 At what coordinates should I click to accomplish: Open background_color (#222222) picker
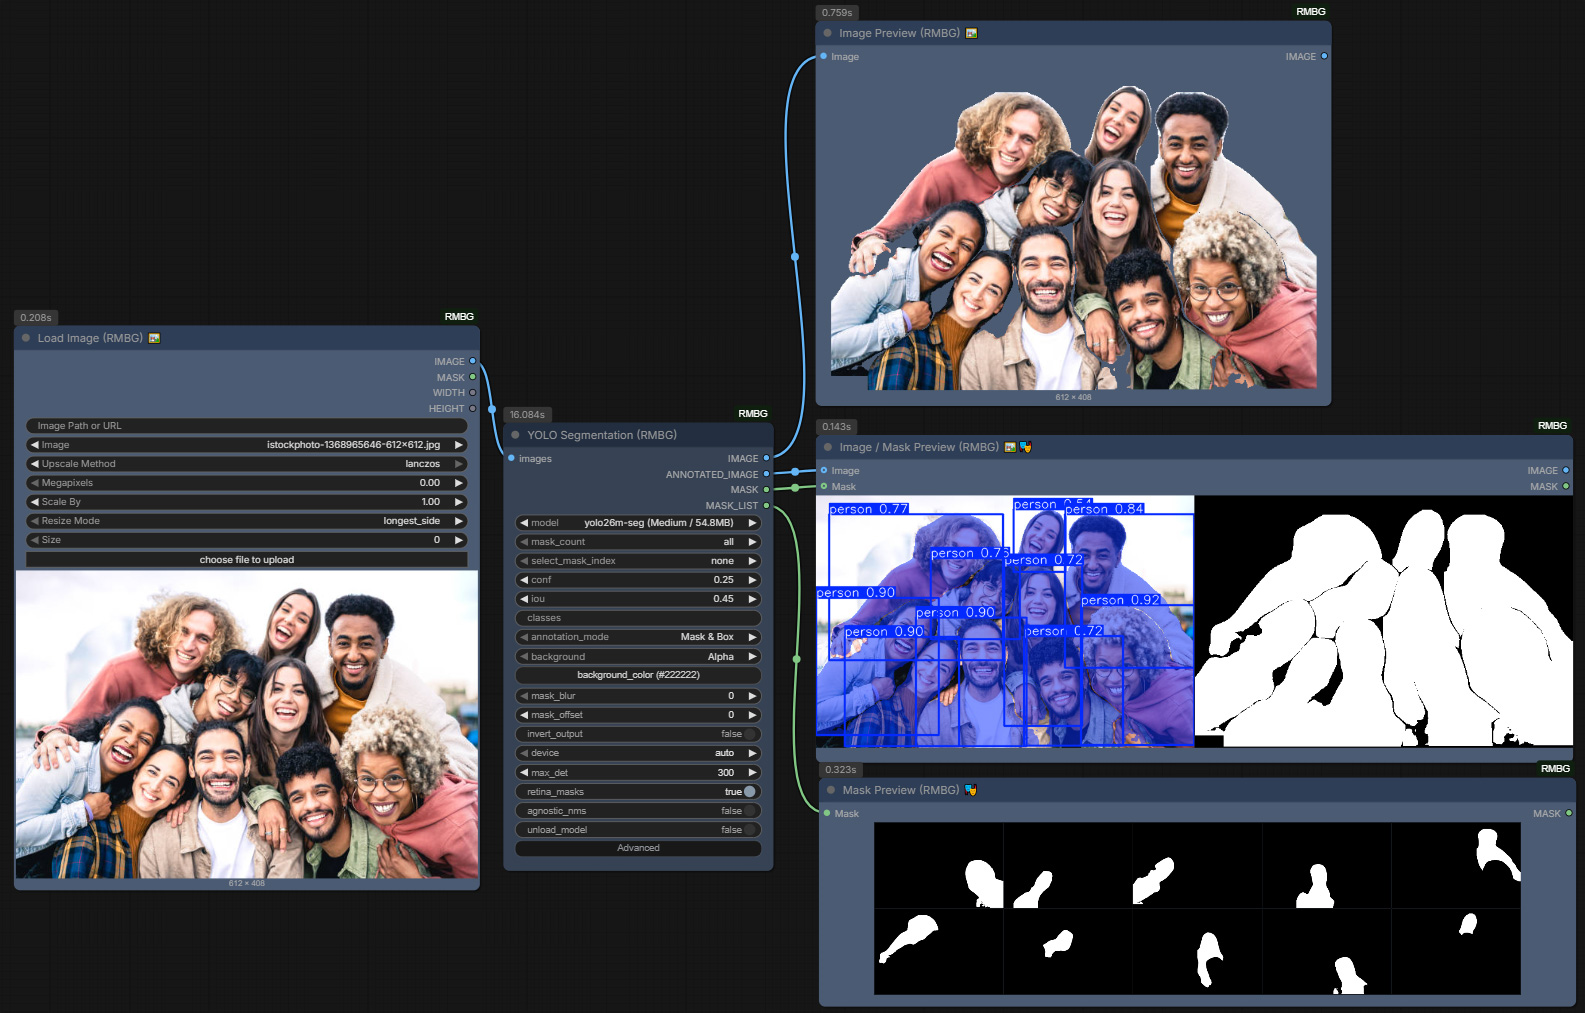click(638, 675)
